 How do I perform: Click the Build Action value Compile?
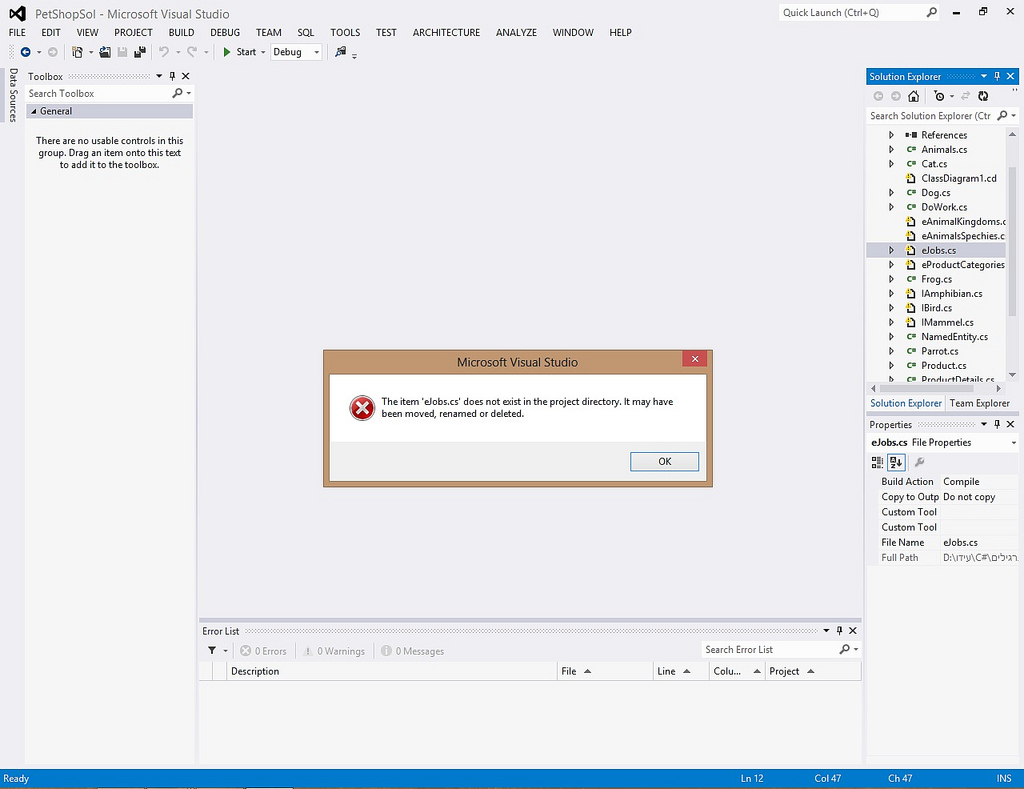pyautogui.click(x=961, y=481)
